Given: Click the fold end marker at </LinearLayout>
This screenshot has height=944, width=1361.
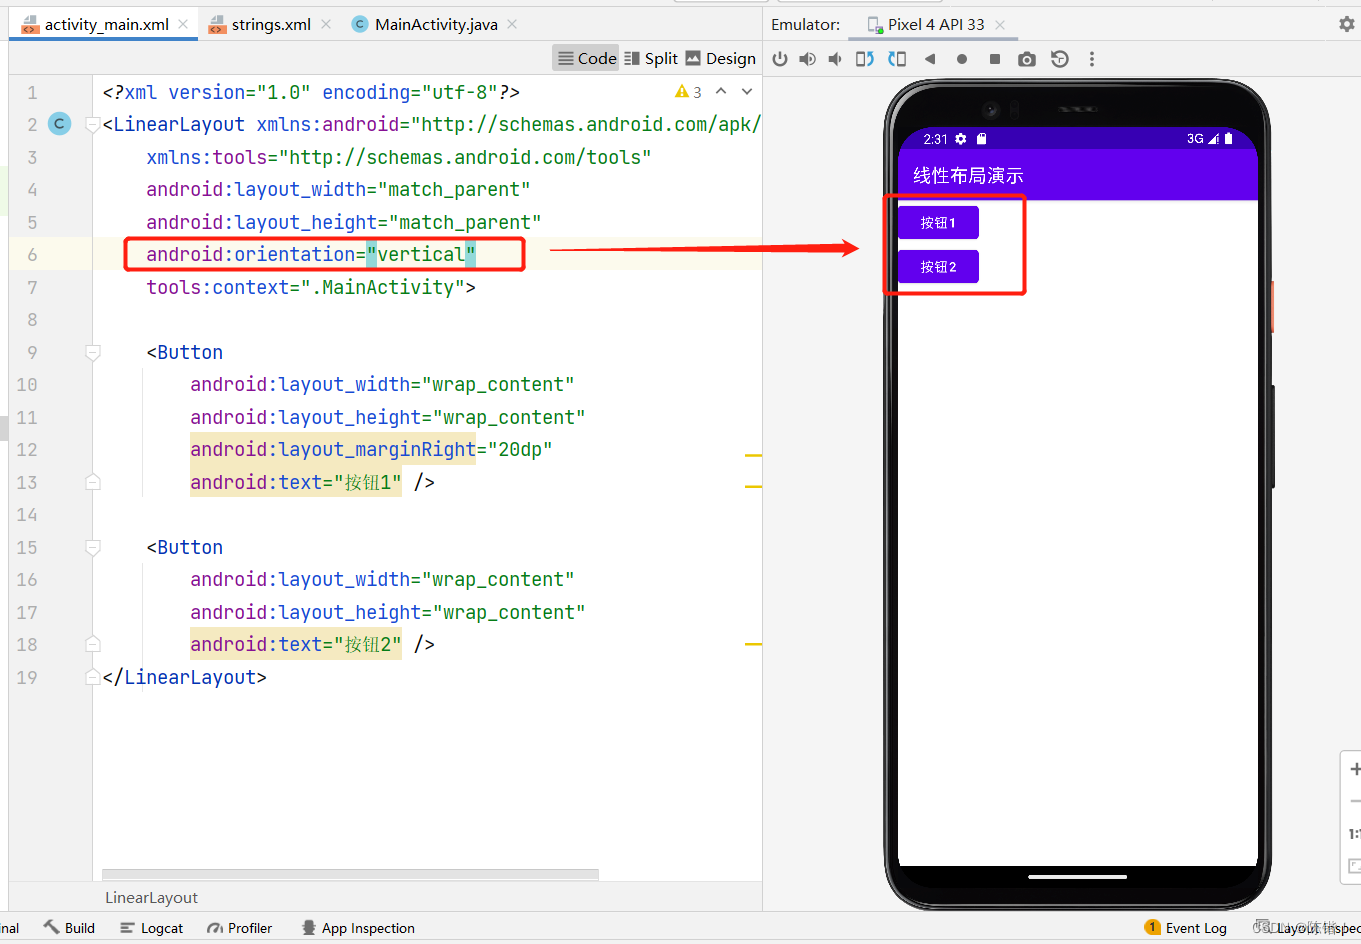Looking at the screenshot, I should pos(93,677).
